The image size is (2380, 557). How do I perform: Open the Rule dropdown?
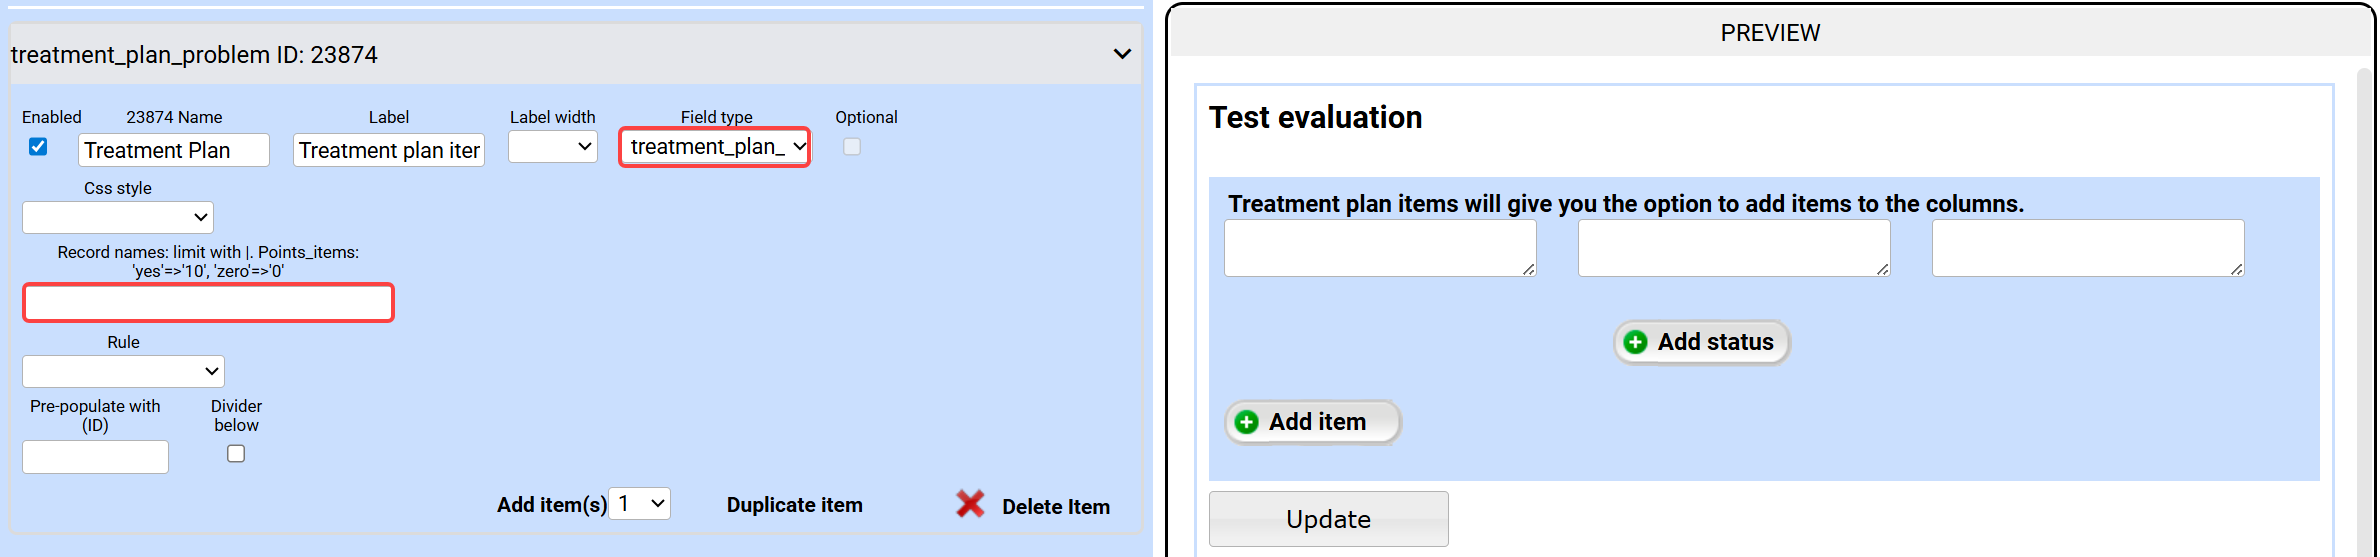click(123, 371)
